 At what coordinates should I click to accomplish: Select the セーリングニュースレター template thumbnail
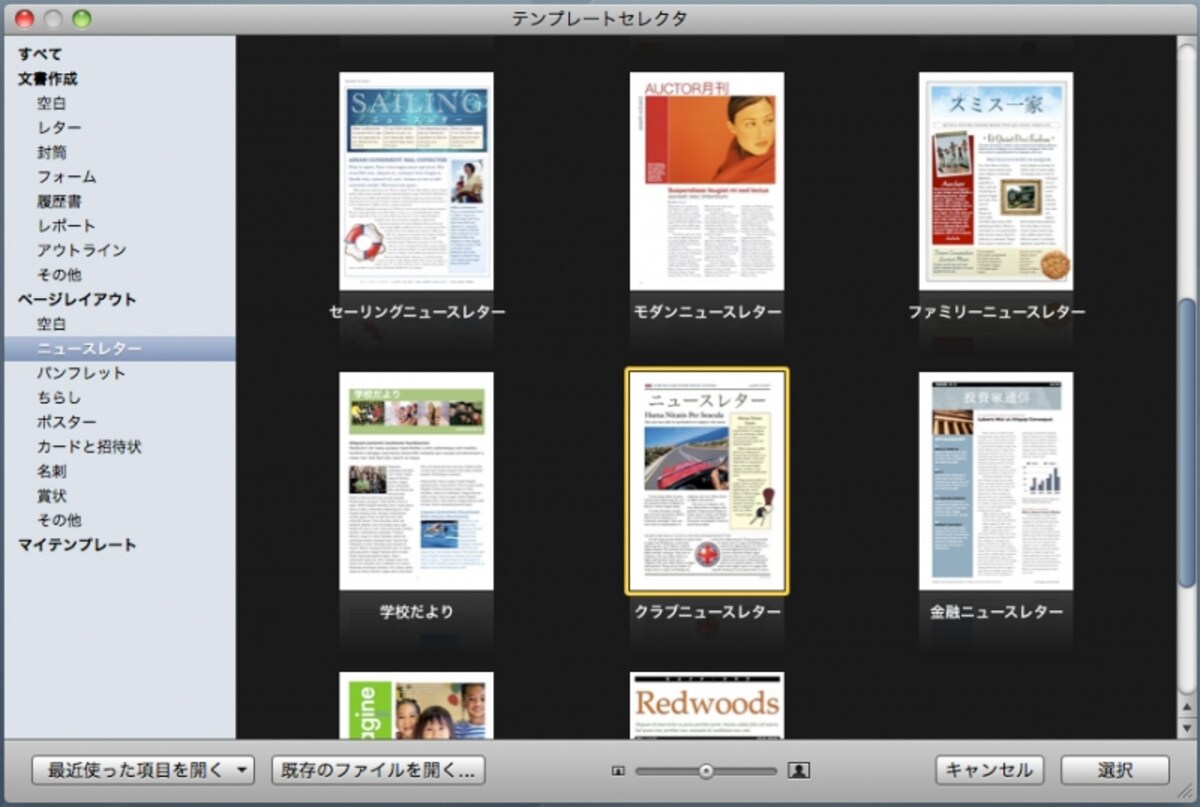417,181
